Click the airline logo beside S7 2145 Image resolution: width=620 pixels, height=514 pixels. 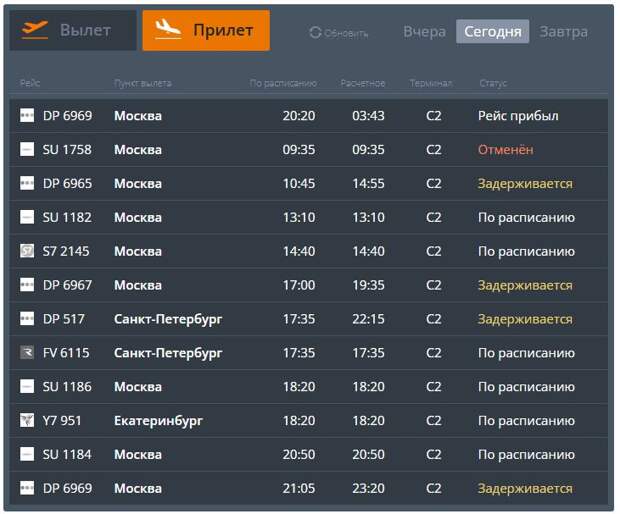pos(27,251)
